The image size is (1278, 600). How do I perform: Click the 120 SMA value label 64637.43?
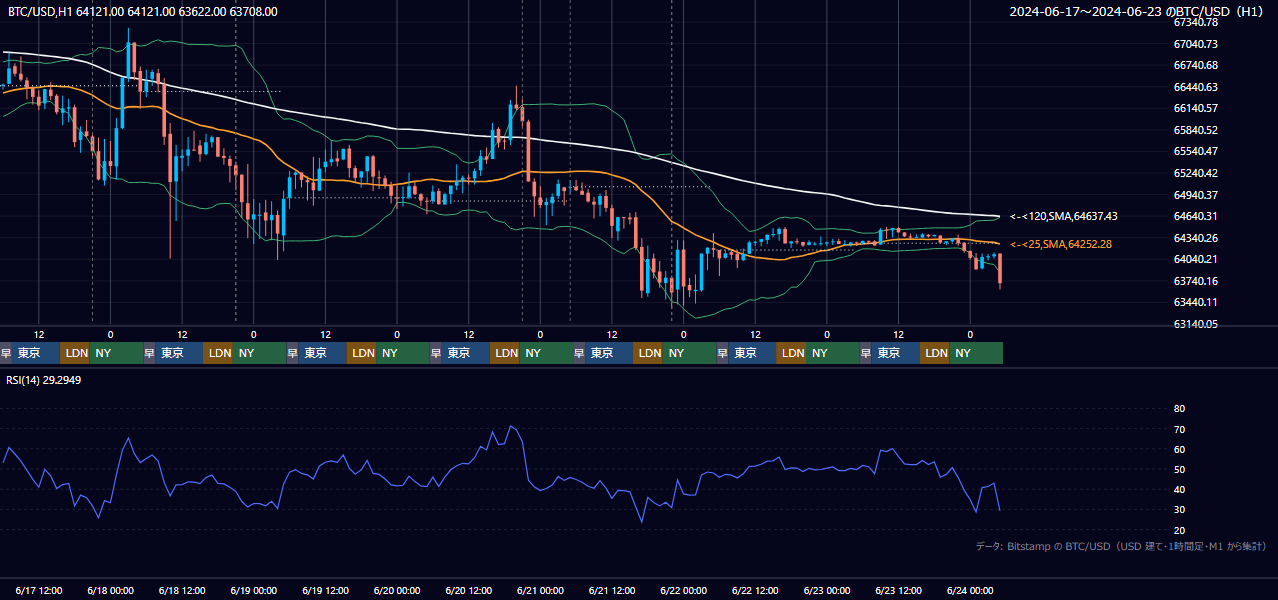pos(1063,216)
